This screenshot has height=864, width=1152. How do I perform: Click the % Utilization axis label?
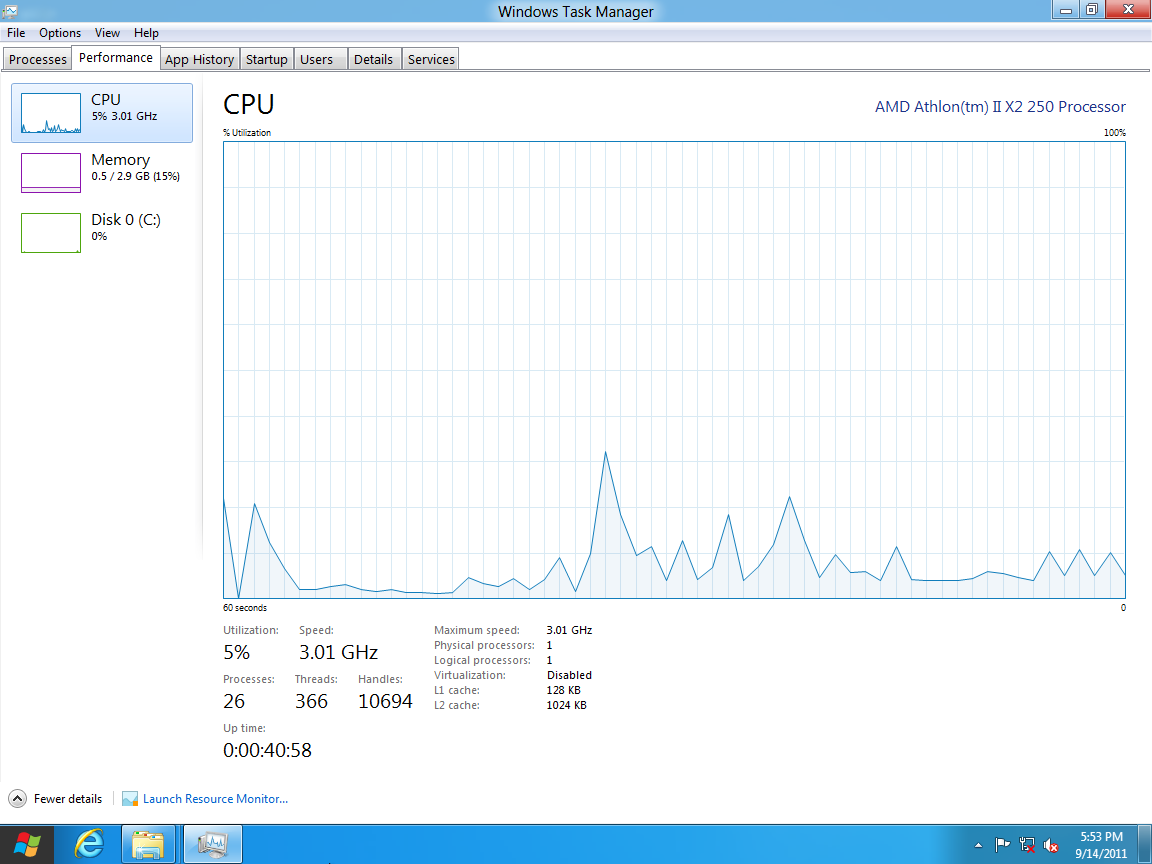point(247,133)
